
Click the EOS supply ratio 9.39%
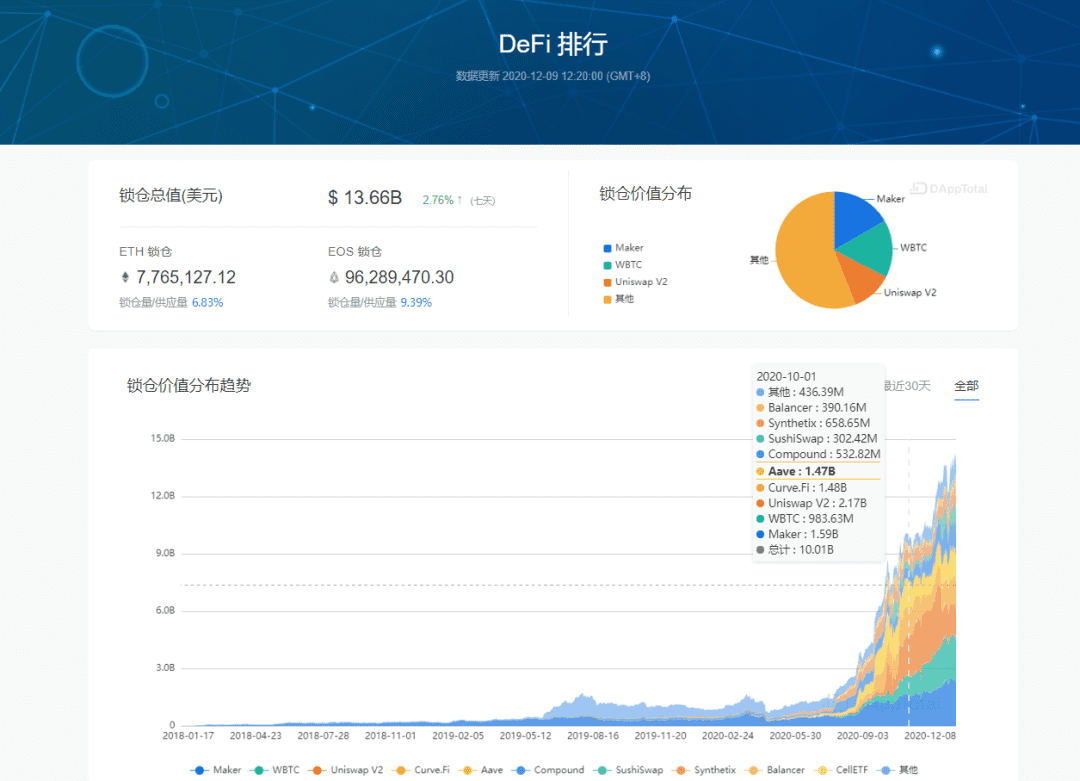tap(416, 302)
